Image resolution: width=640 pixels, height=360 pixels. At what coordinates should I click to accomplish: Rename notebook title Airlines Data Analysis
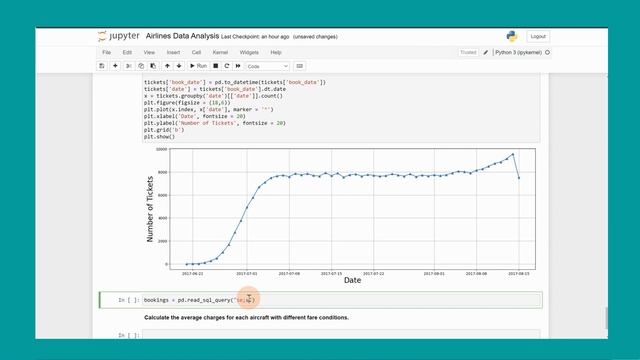pyautogui.click(x=182, y=36)
